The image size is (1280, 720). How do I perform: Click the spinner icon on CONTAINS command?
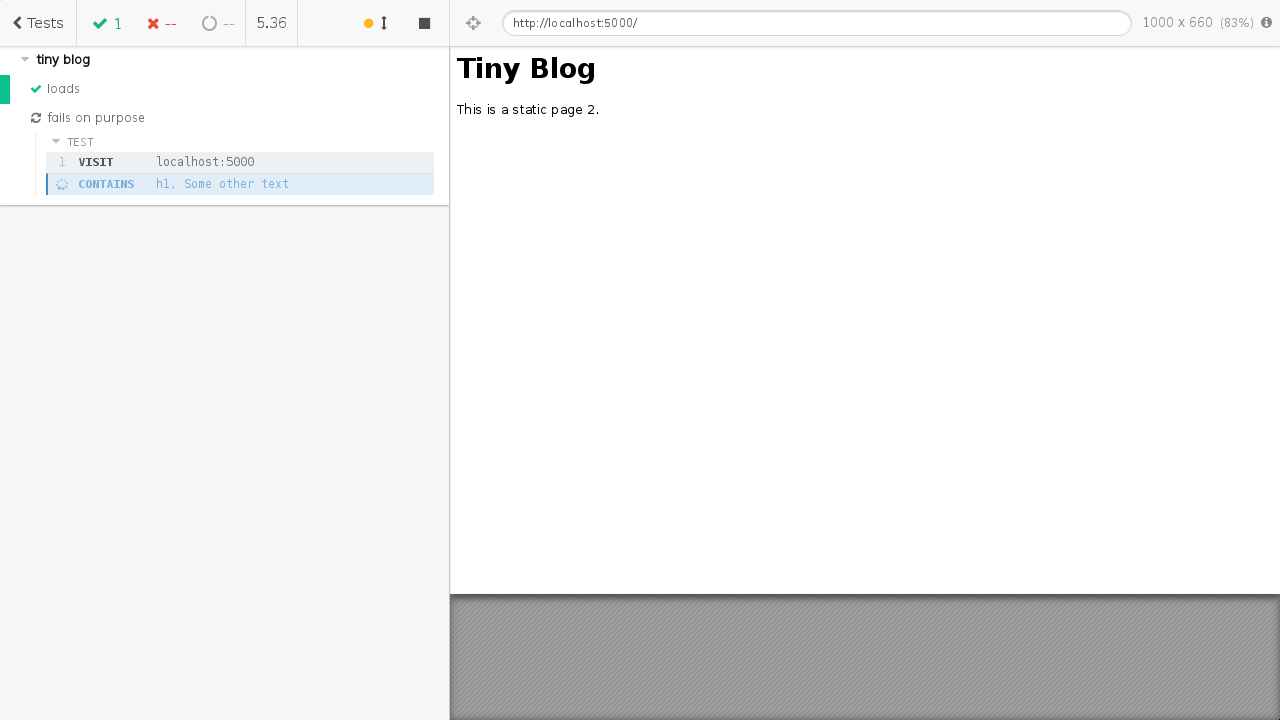(62, 185)
